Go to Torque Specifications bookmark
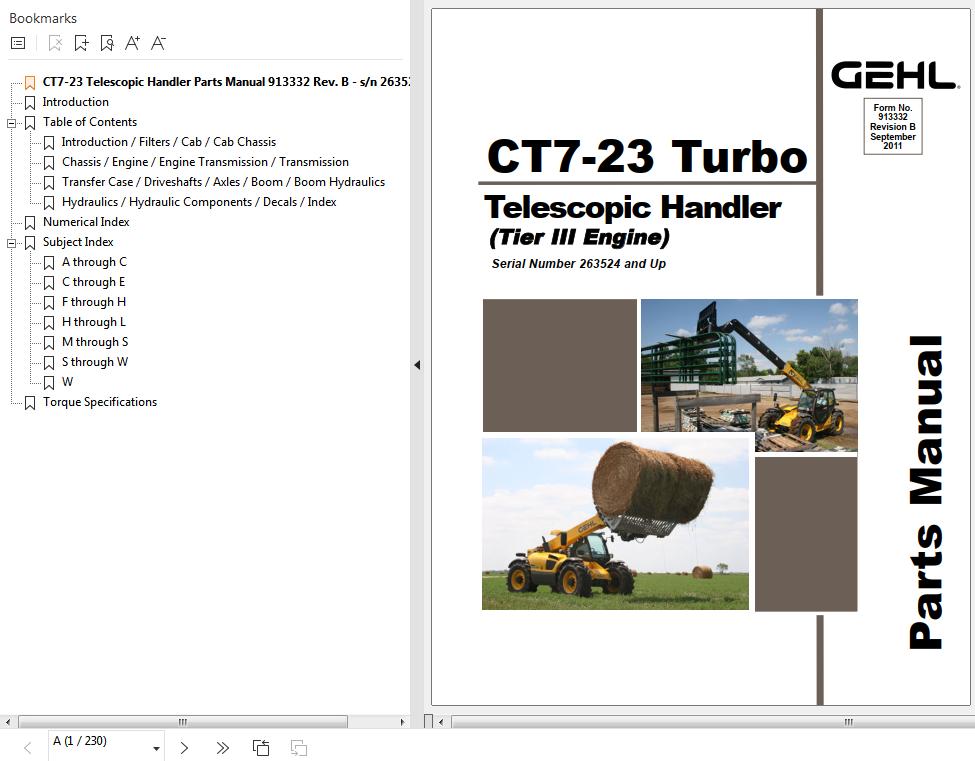 [99, 402]
